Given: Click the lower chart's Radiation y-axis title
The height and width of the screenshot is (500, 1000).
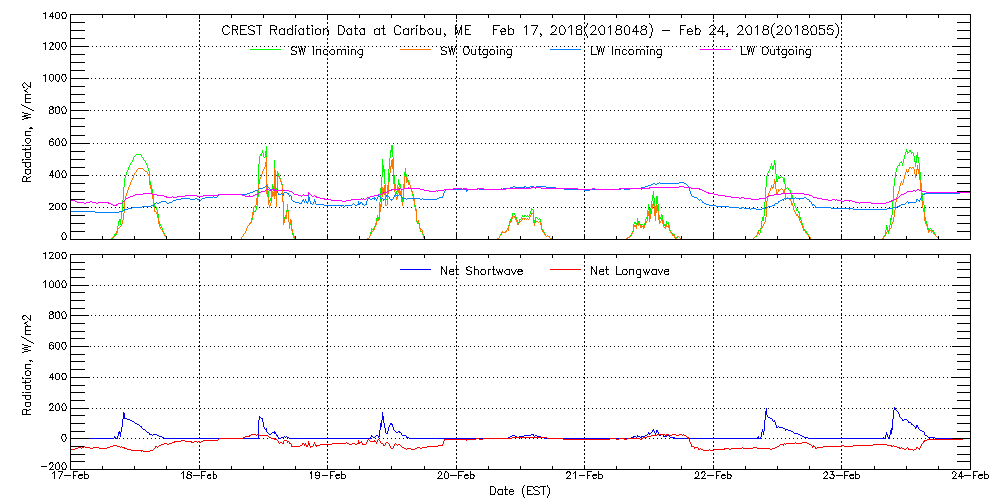Looking at the screenshot, I should click(28, 362).
